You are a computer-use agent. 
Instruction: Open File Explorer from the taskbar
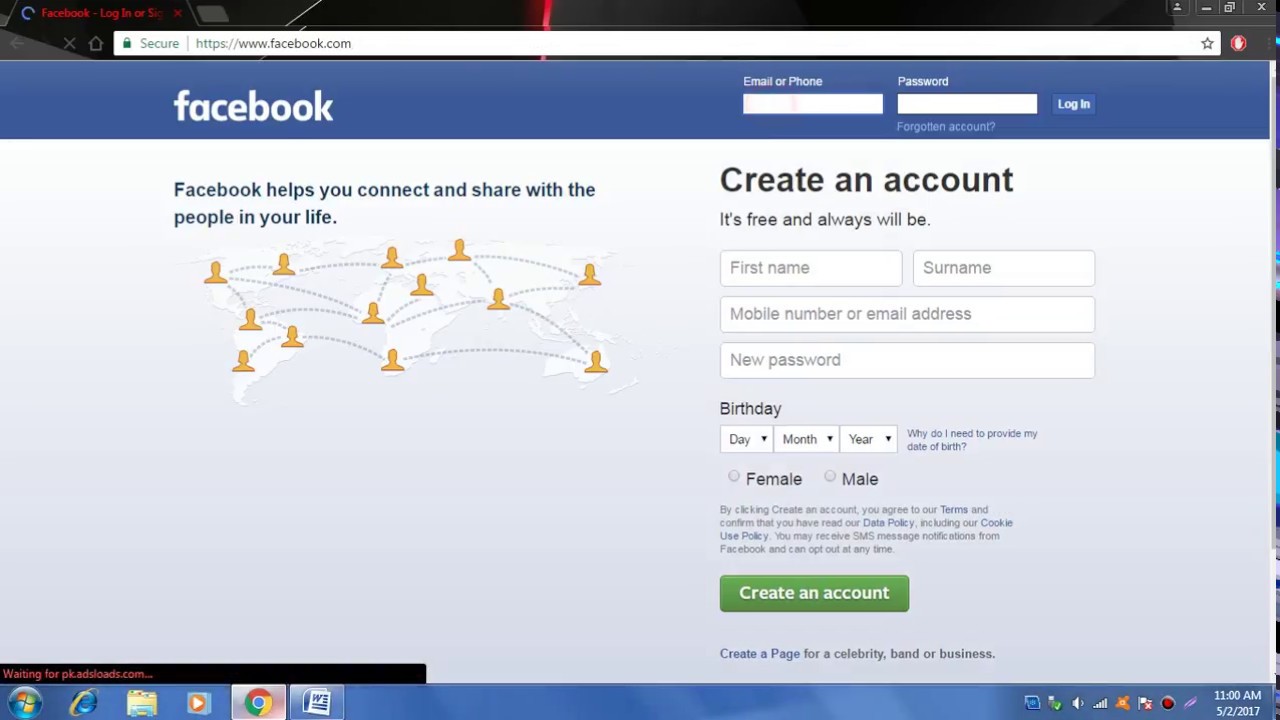click(x=141, y=703)
